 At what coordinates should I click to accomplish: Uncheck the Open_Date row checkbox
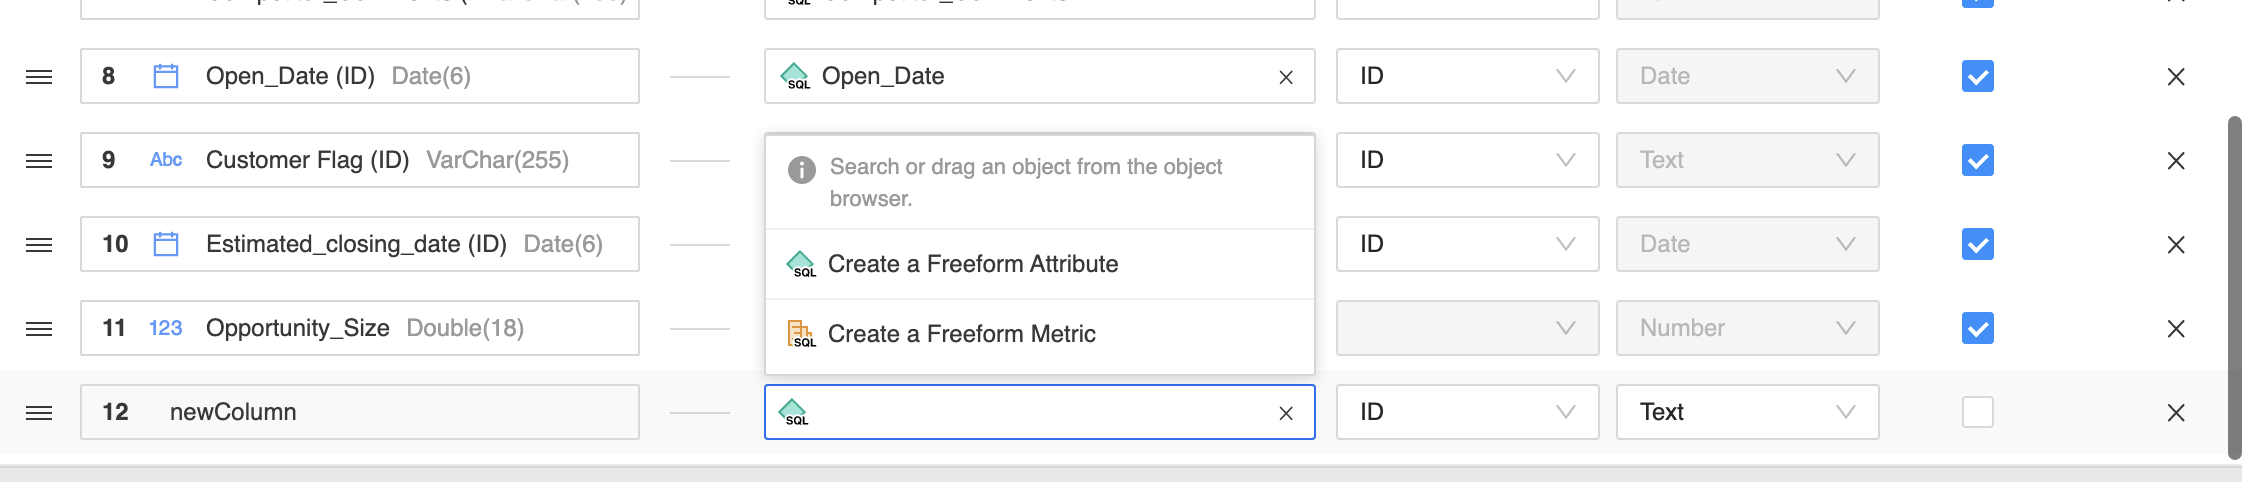1977,77
